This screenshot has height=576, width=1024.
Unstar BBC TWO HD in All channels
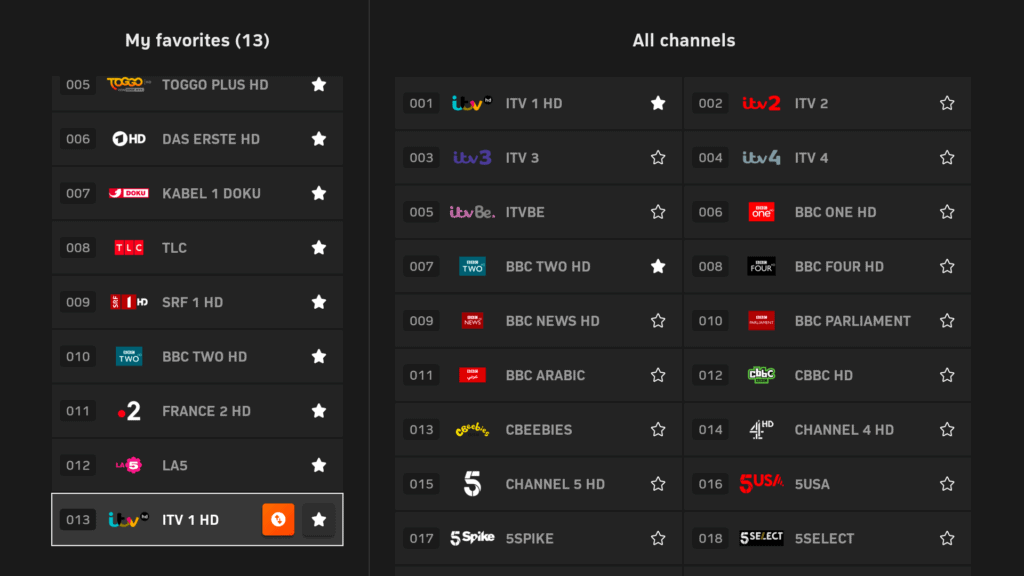click(658, 266)
